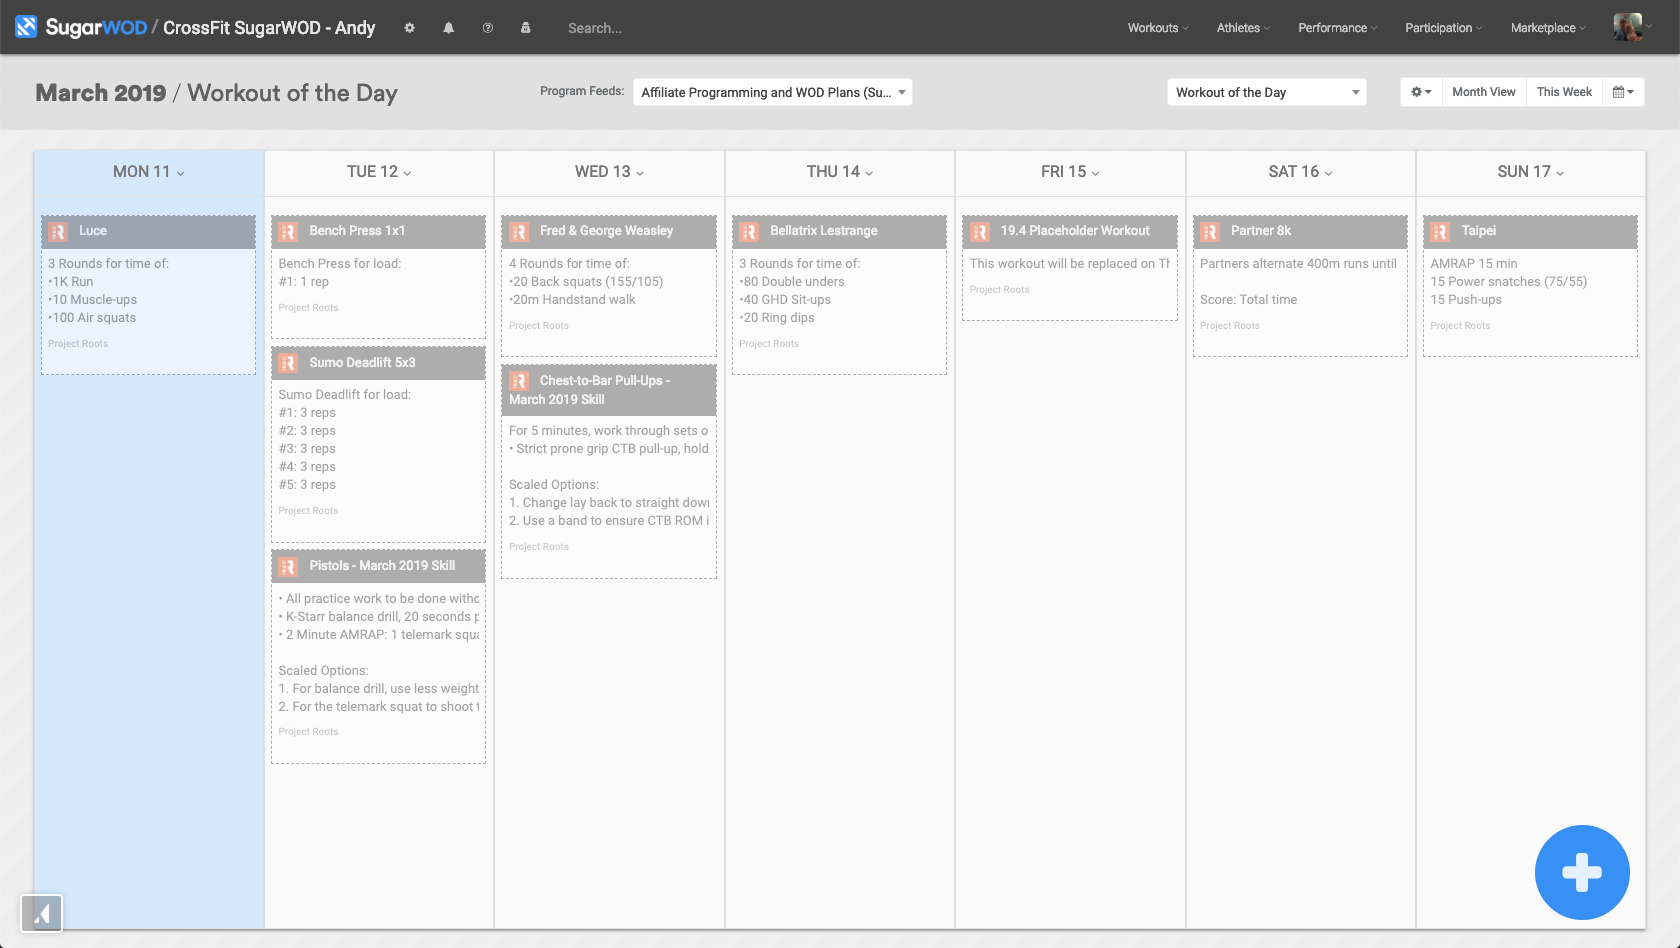Open the Bellatrix Lestrange workout card
Screen dimensions: 1680x948
point(839,231)
